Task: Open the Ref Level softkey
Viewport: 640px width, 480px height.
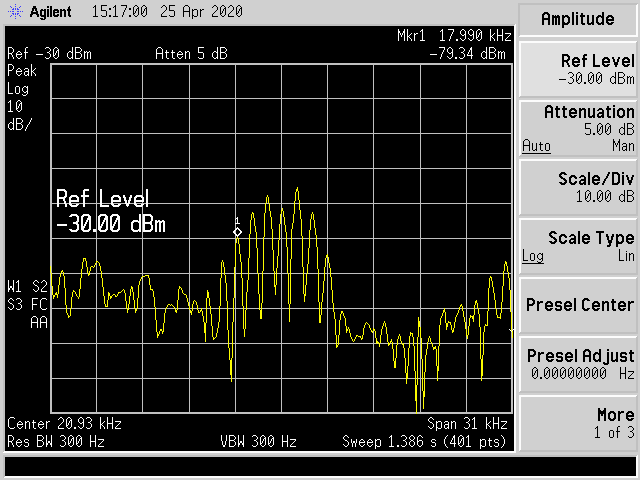Action: [578, 70]
